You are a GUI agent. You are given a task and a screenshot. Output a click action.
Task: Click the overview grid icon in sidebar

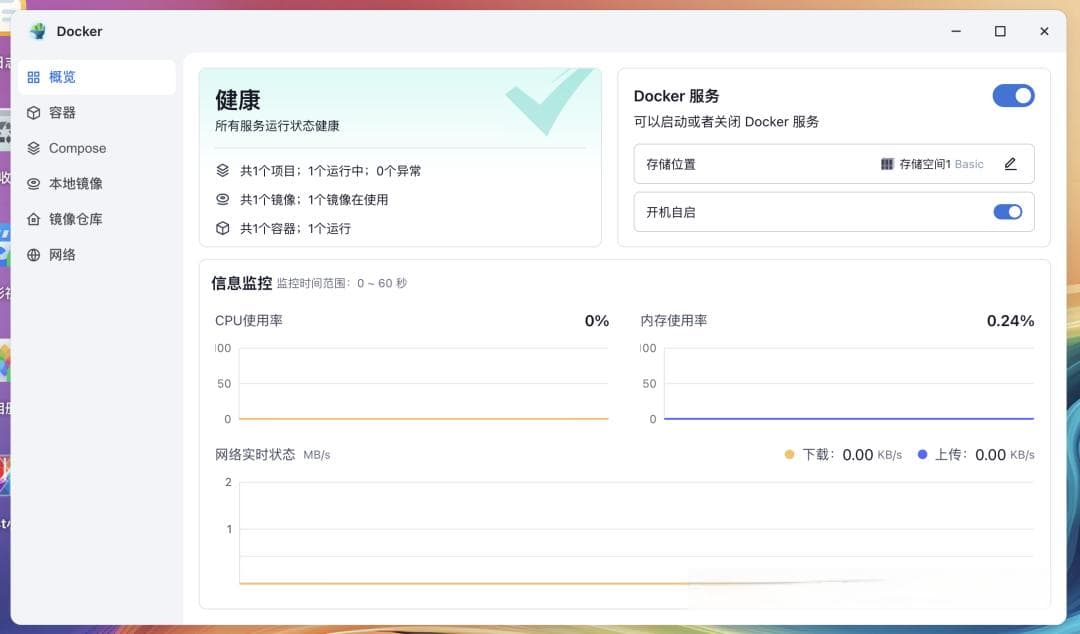33,77
